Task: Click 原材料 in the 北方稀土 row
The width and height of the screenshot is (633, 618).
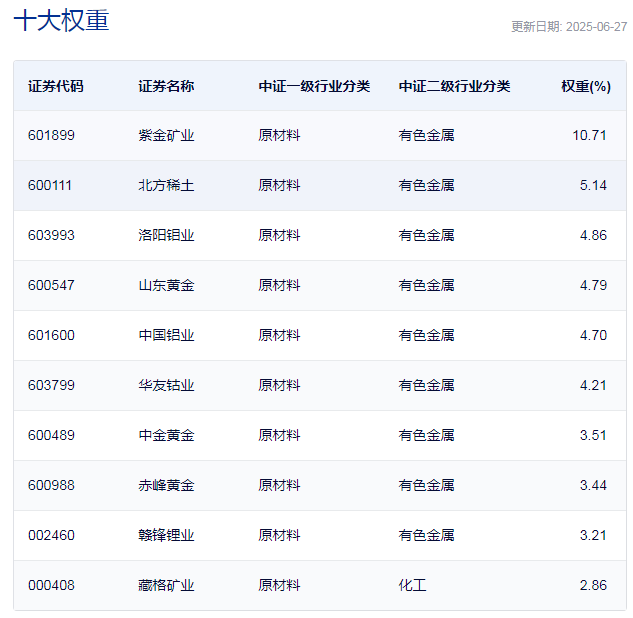Action: 279,185
